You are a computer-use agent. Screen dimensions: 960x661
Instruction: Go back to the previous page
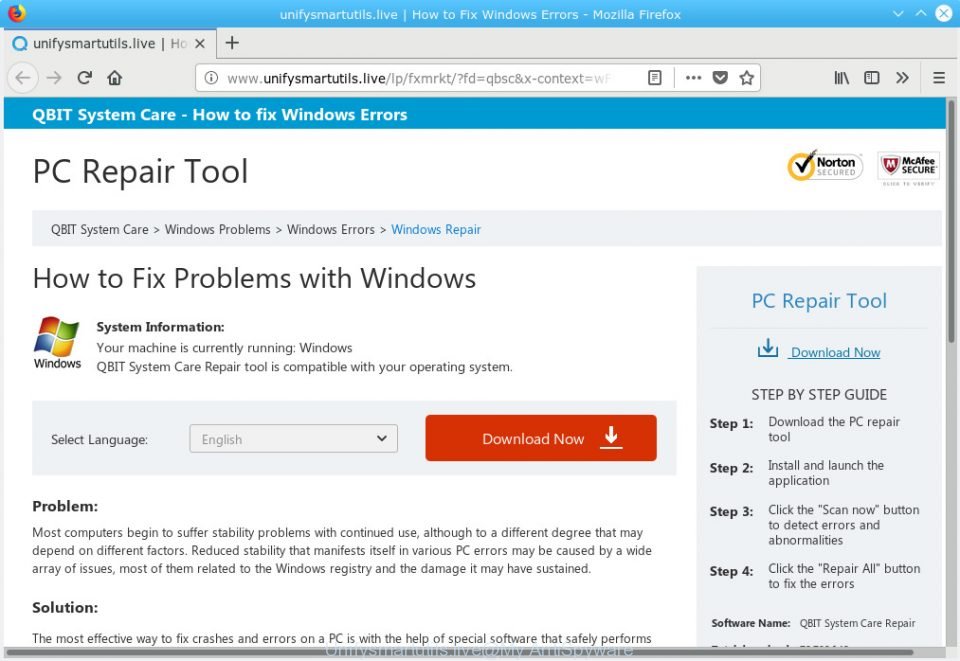tap(23, 78)
